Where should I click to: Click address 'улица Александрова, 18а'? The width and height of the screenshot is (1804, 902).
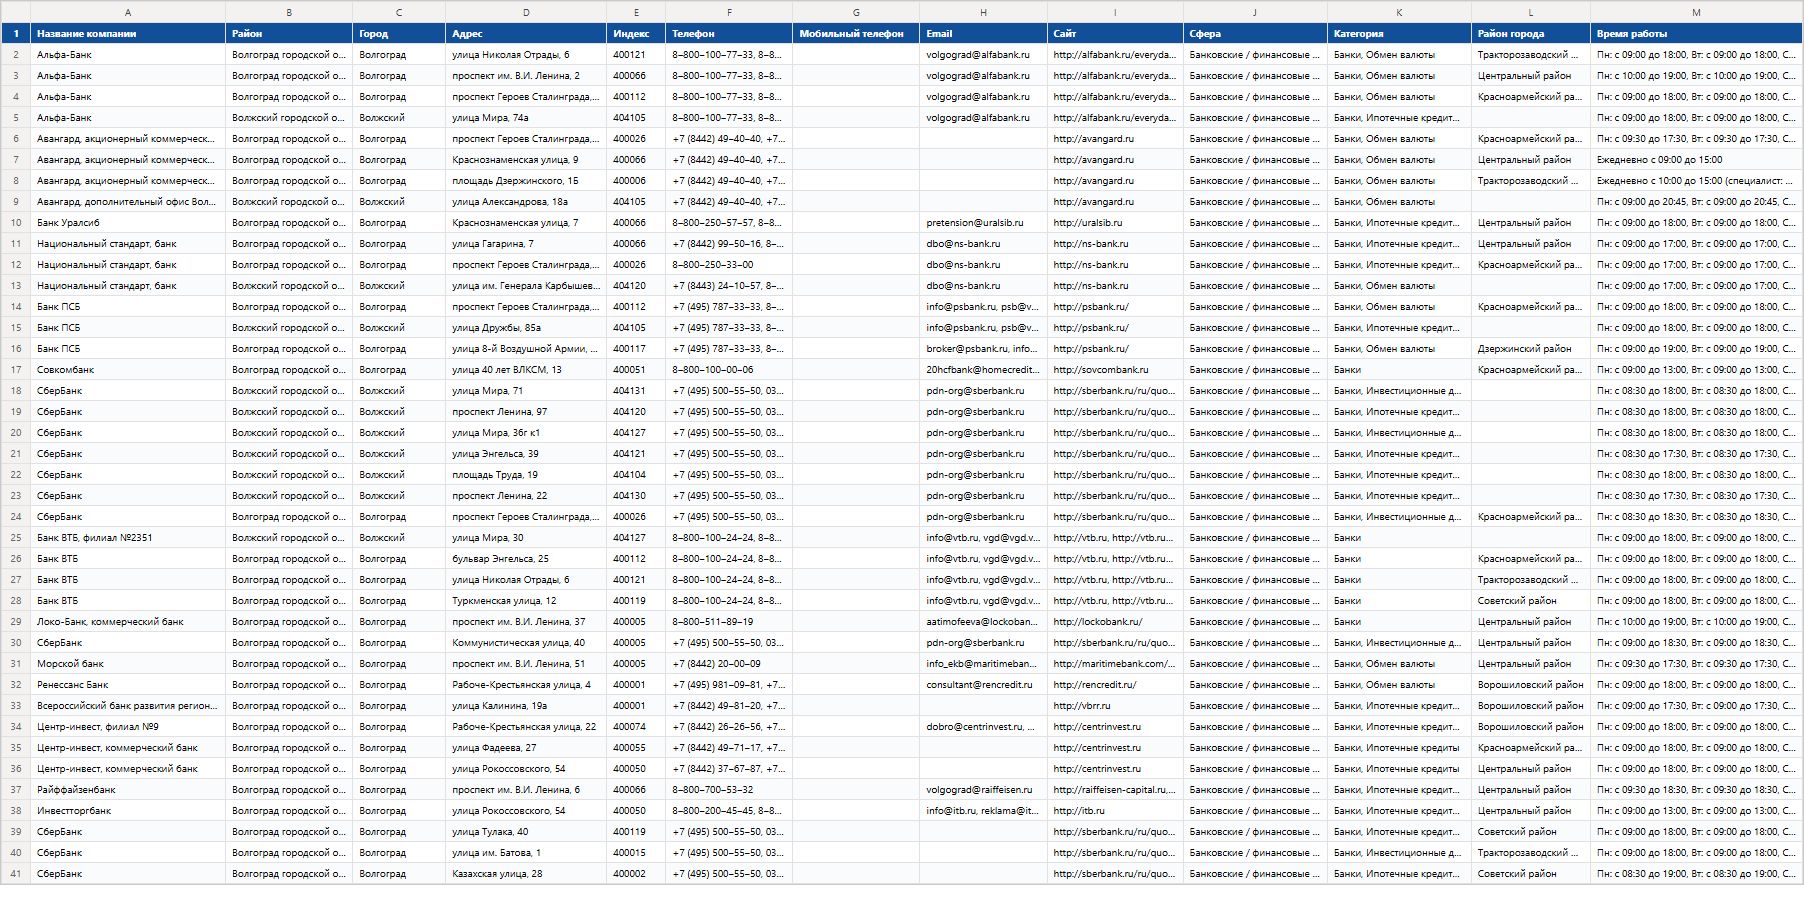tap(526, 202)
